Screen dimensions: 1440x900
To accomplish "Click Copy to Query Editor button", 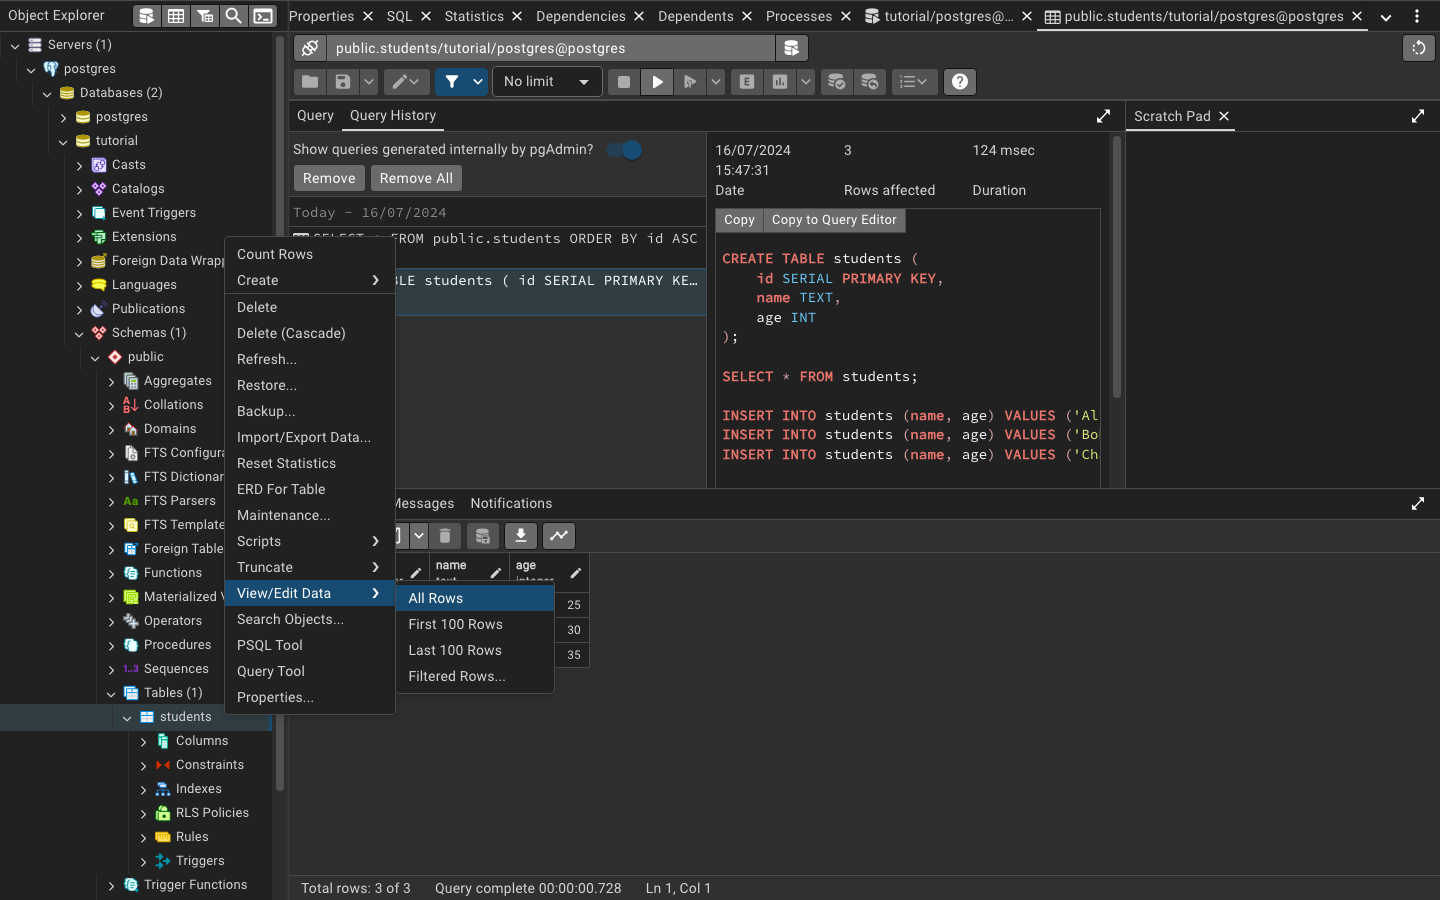I will click(833, 220).
